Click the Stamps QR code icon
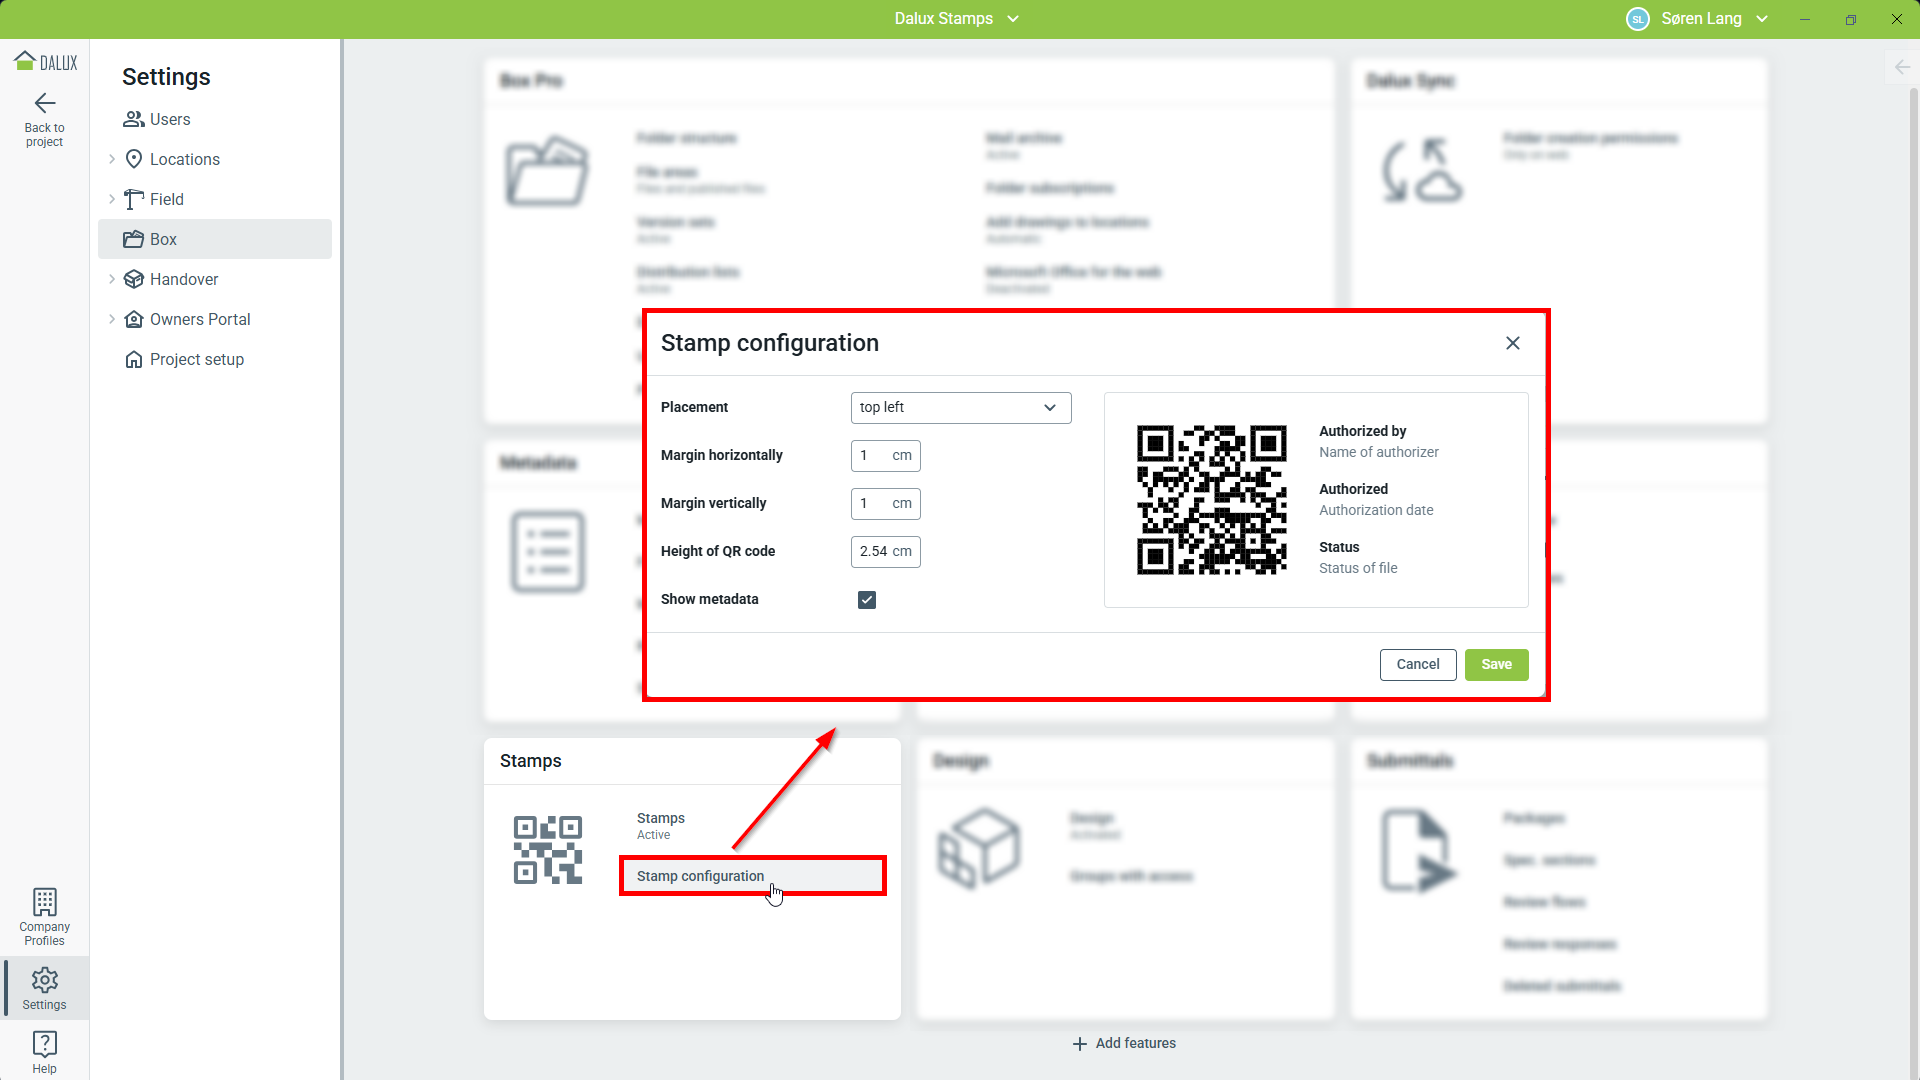 pos(547,849)
